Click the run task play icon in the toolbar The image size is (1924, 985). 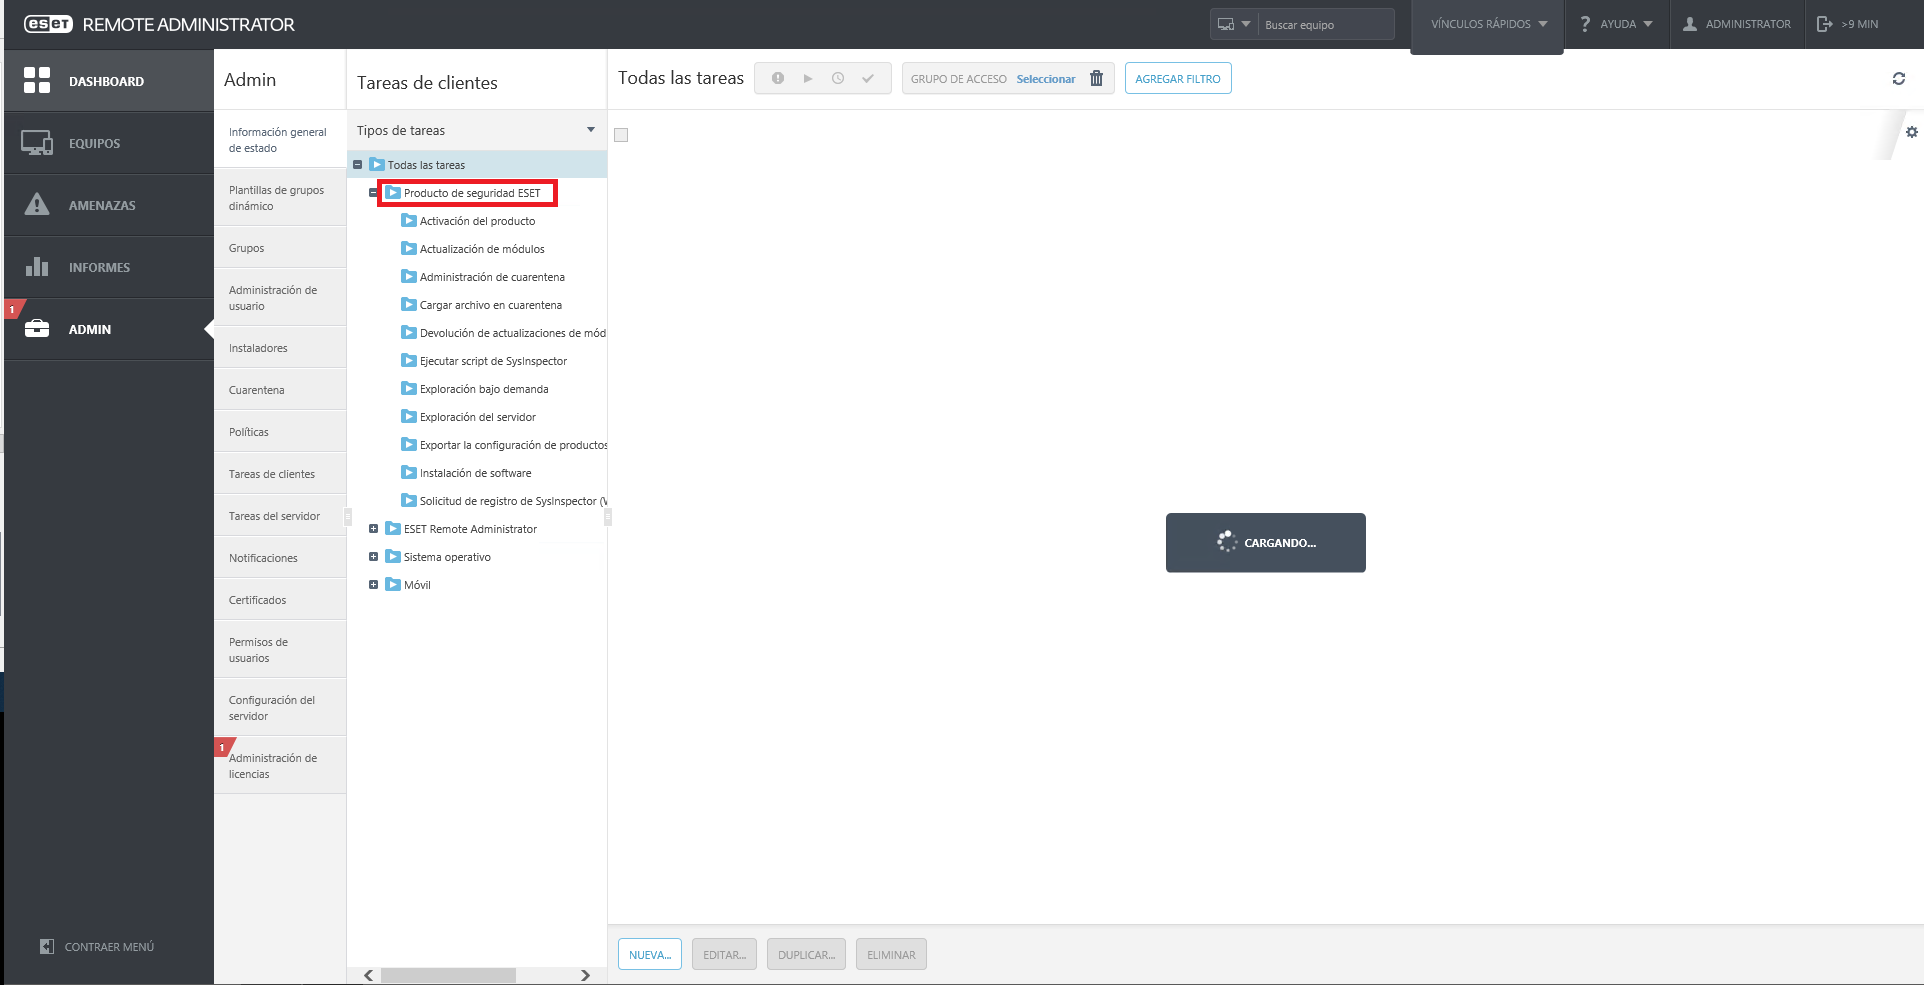pyautogui.click(x=808, y=78)
